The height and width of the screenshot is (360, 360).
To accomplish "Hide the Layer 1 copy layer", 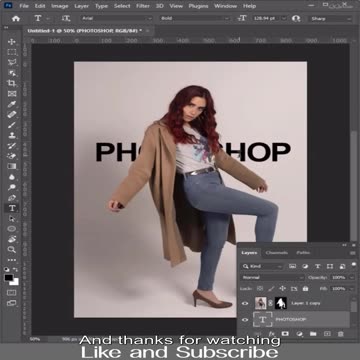I will pyautogui.click(x=245, y=303).
